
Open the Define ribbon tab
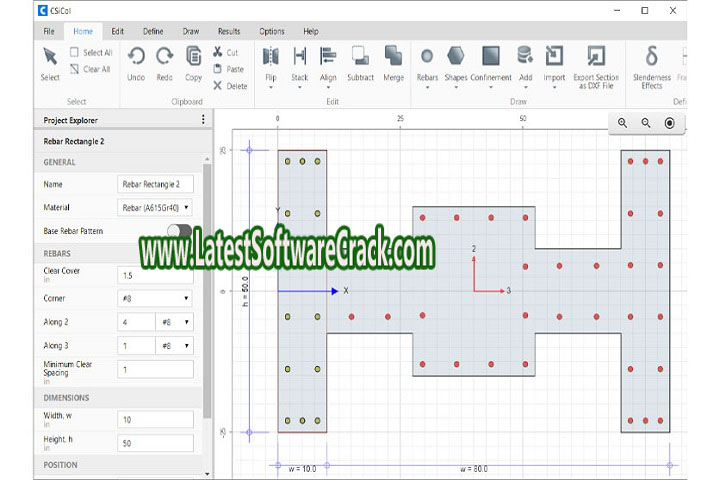coord(153,31)
